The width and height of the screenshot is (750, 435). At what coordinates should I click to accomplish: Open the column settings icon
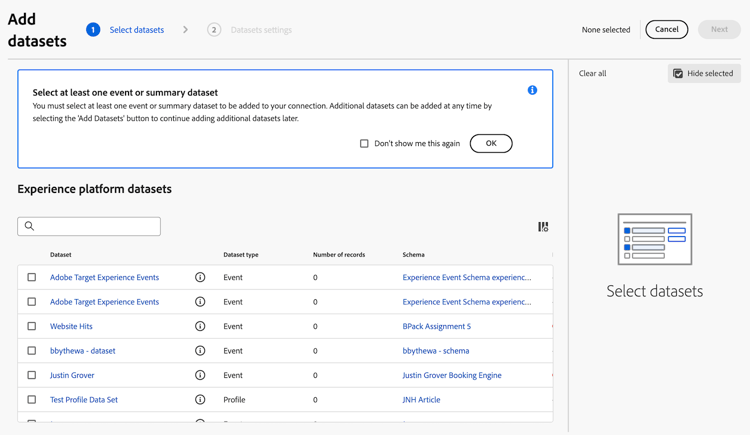pos(543,227)
